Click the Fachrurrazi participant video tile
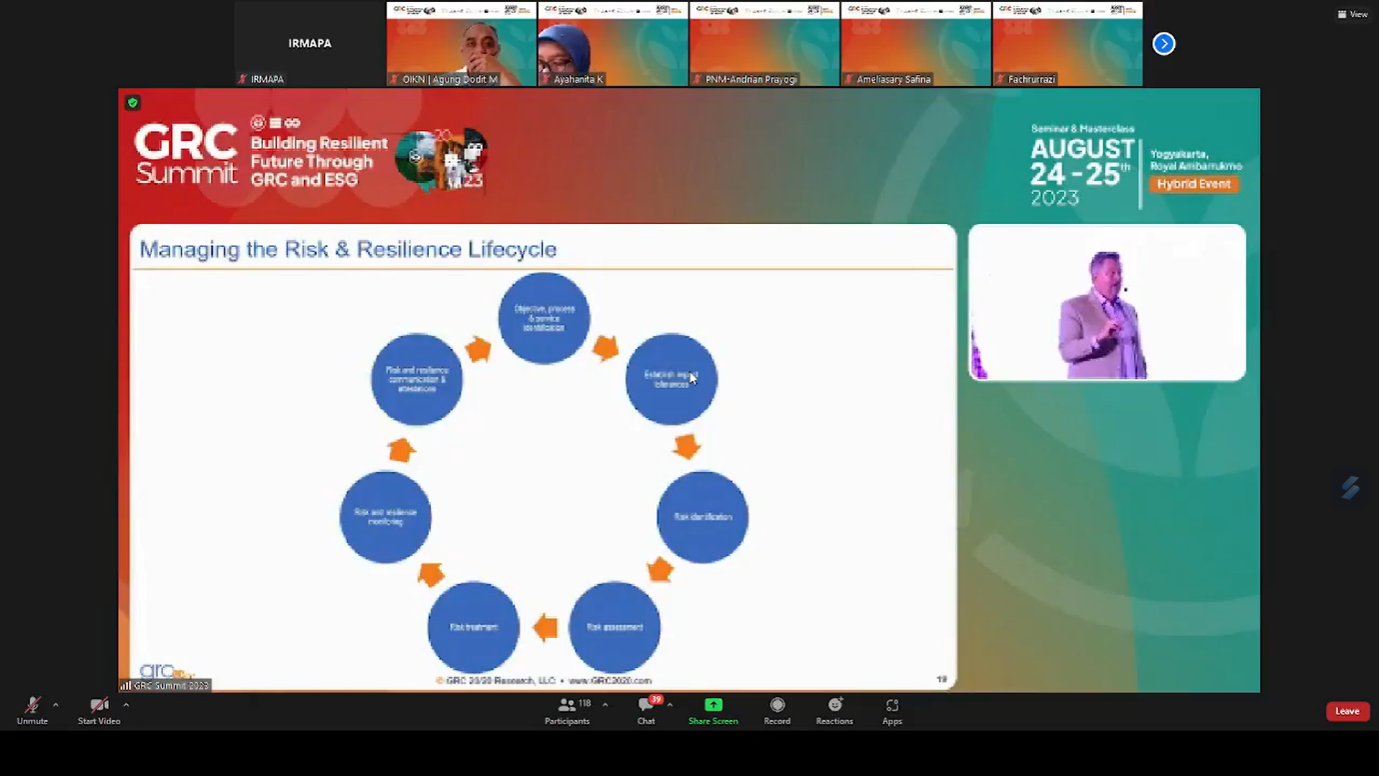The width and height of the screenshot is (1384, 779). point(1067,44)
